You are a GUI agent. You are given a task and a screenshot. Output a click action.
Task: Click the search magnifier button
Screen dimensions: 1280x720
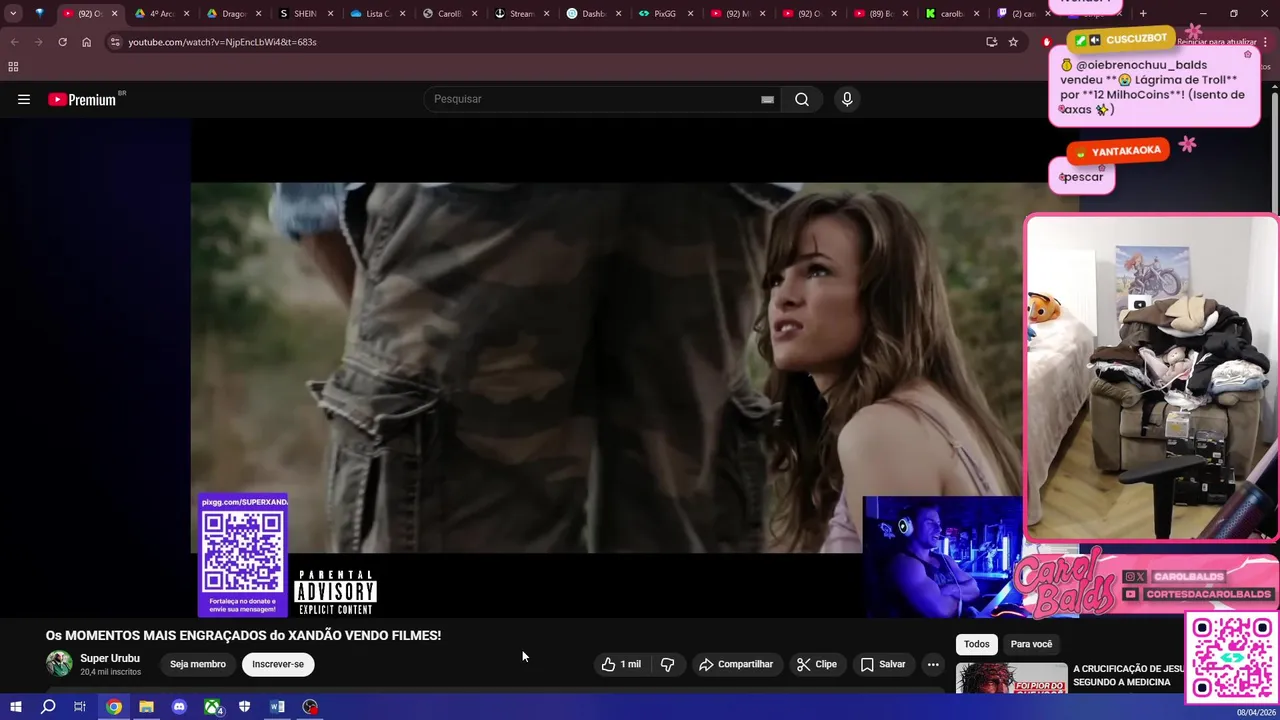[802, 99]
